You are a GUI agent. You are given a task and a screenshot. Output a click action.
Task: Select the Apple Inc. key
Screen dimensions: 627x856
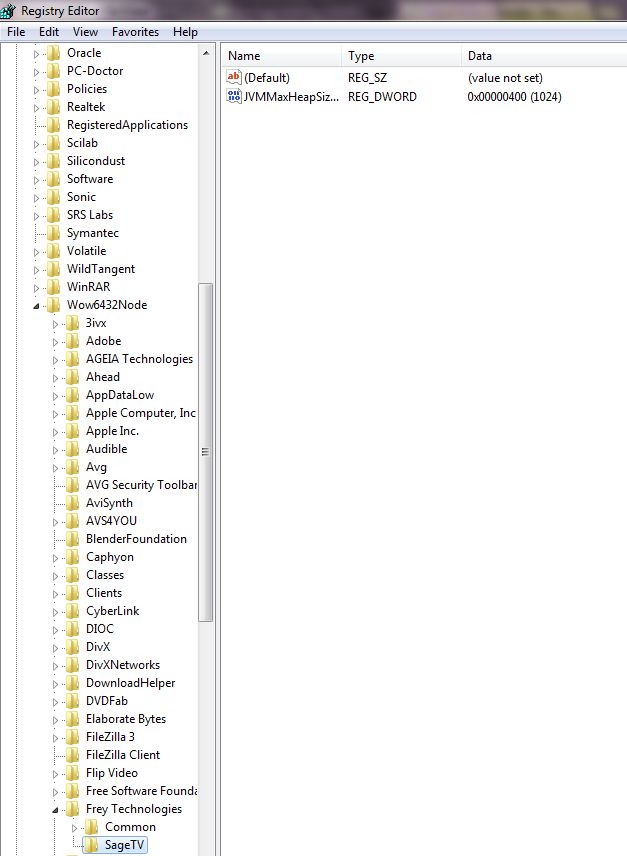[x=112, y=431]
